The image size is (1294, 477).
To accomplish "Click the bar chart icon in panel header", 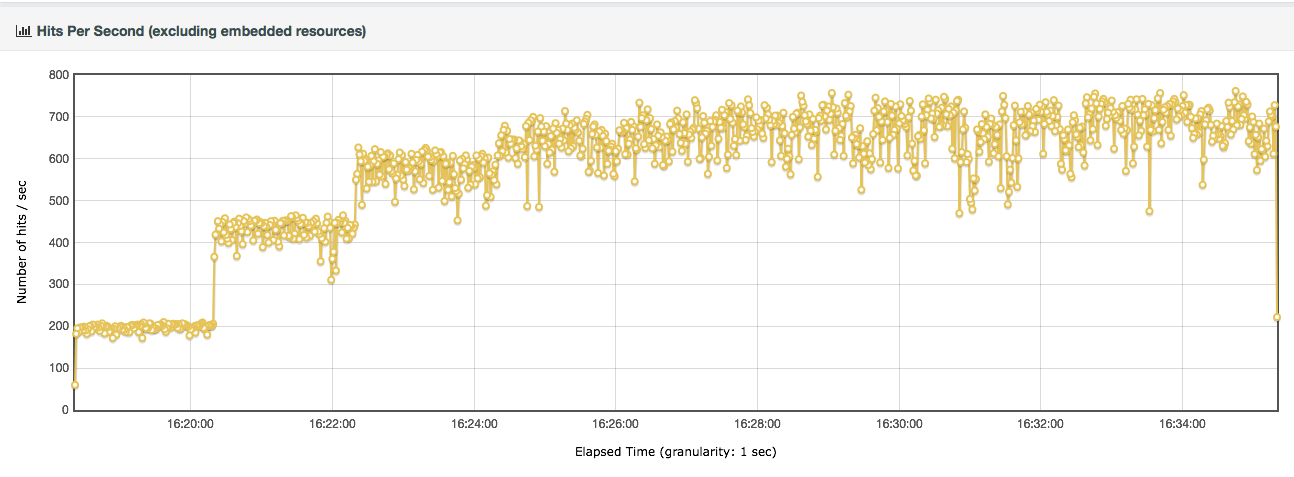I will point(23,31).
